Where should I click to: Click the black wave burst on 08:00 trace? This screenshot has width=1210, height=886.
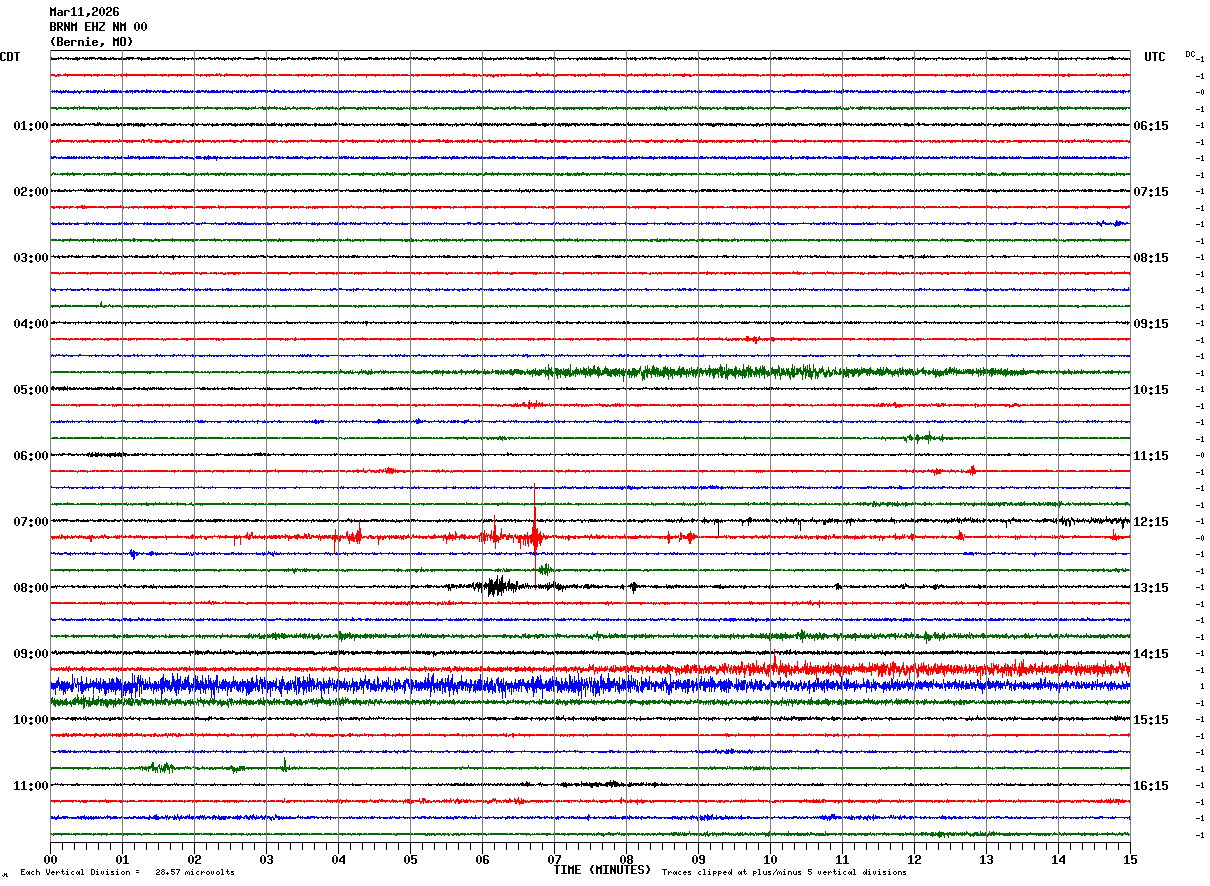point(496,587)
